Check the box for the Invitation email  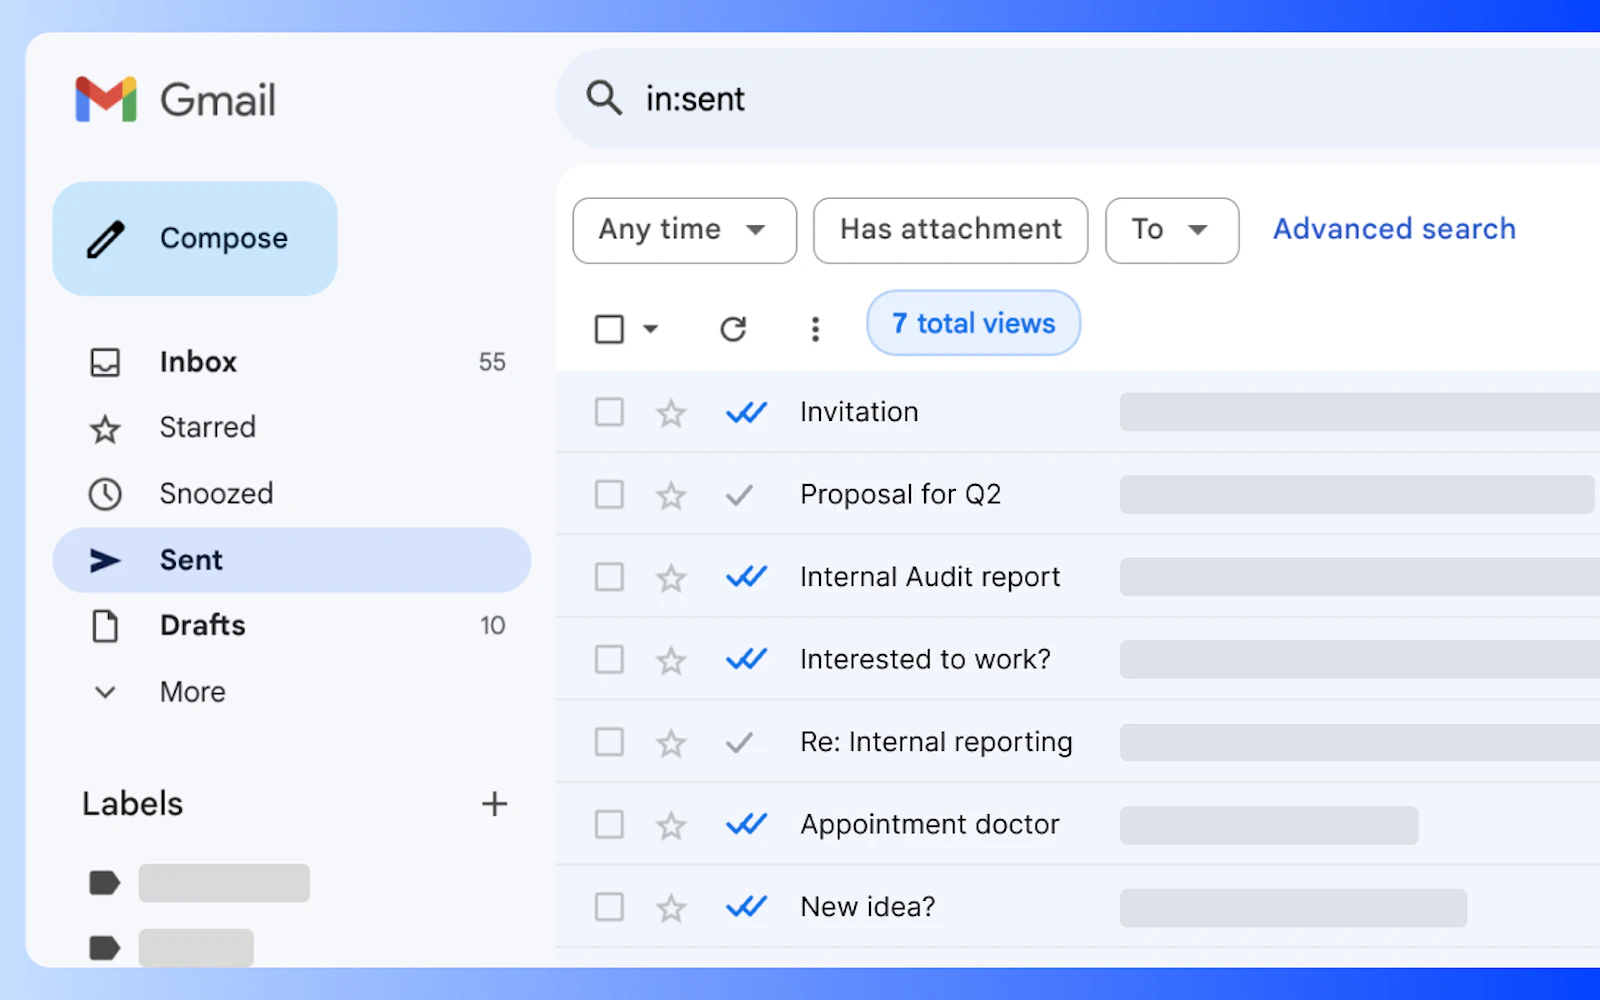609,412
